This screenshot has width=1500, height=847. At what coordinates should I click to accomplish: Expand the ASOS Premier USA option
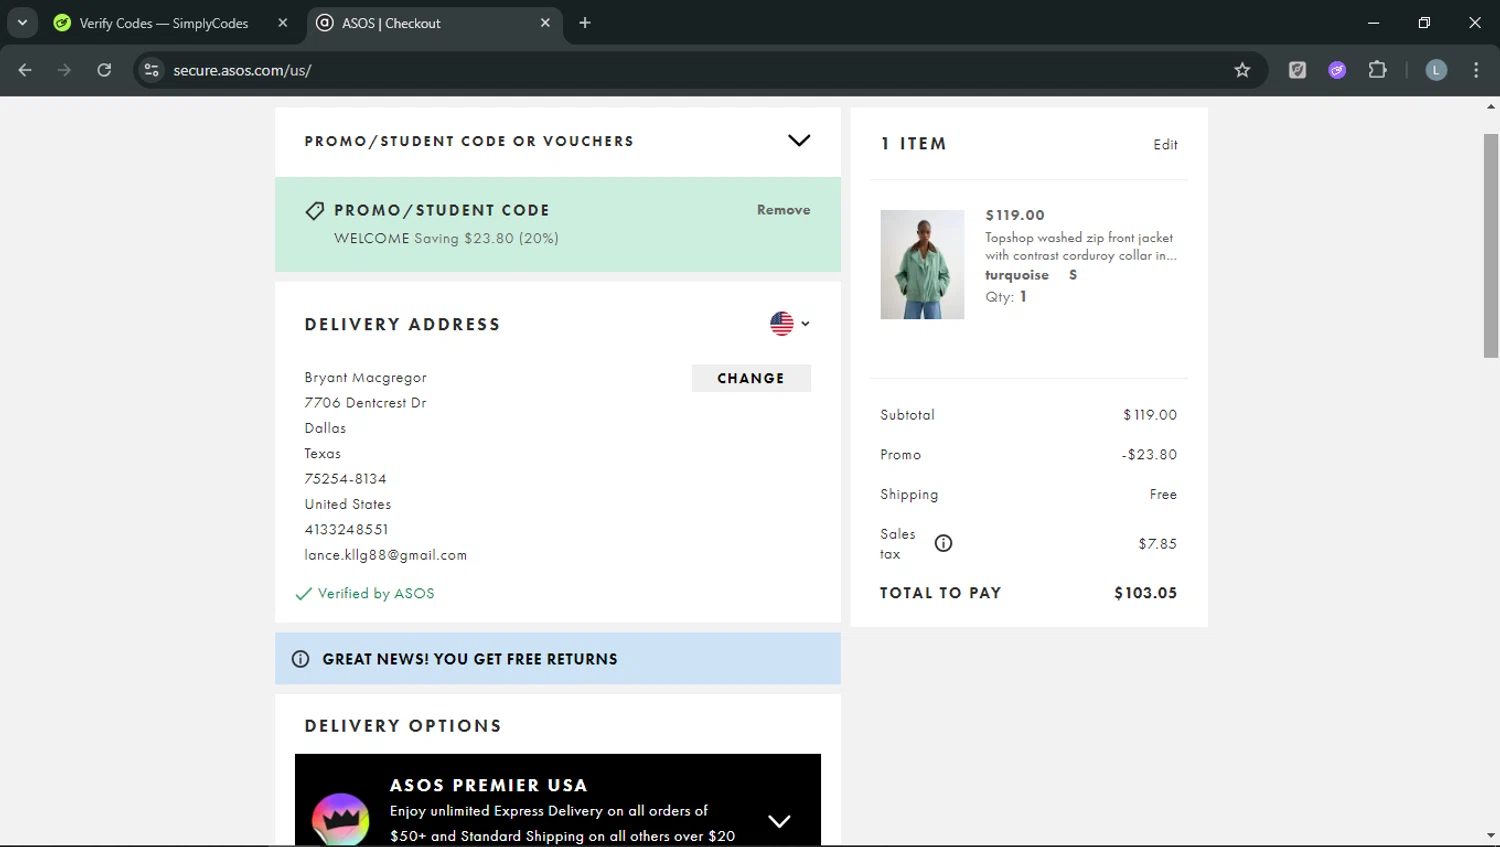[x=779, y=821]
